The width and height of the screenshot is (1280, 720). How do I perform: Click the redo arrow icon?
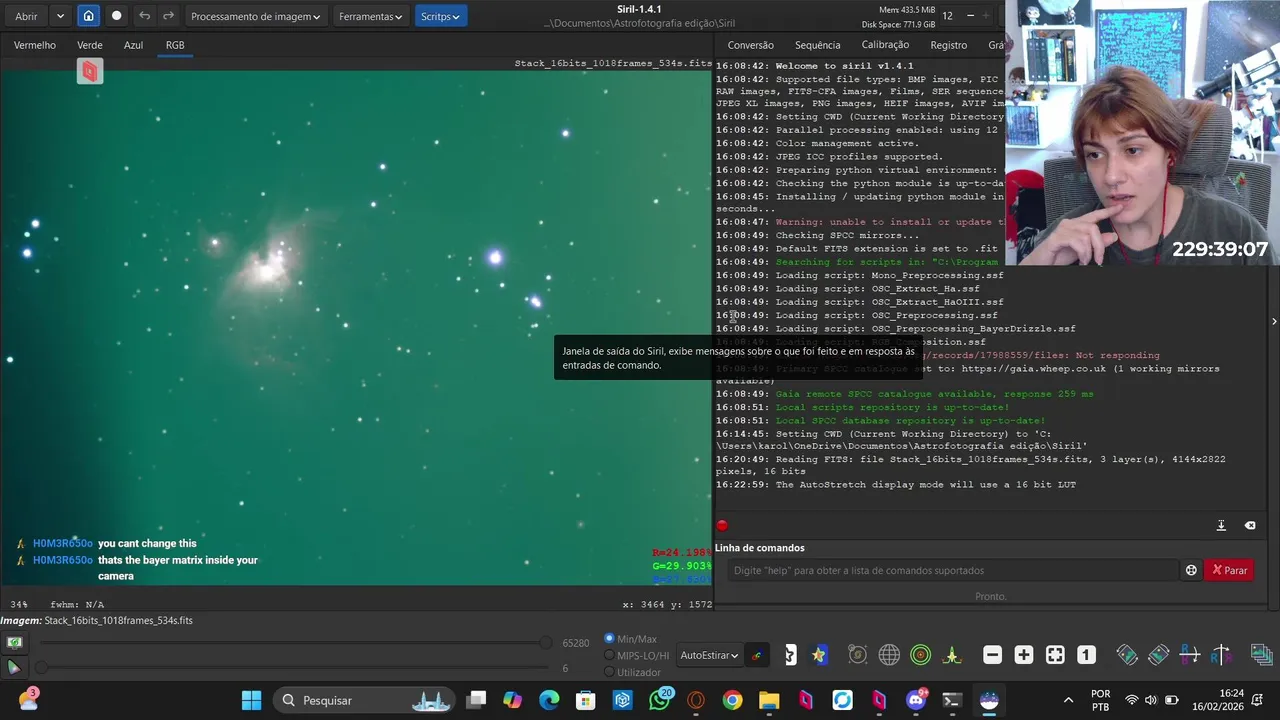[x=168, y=16]
